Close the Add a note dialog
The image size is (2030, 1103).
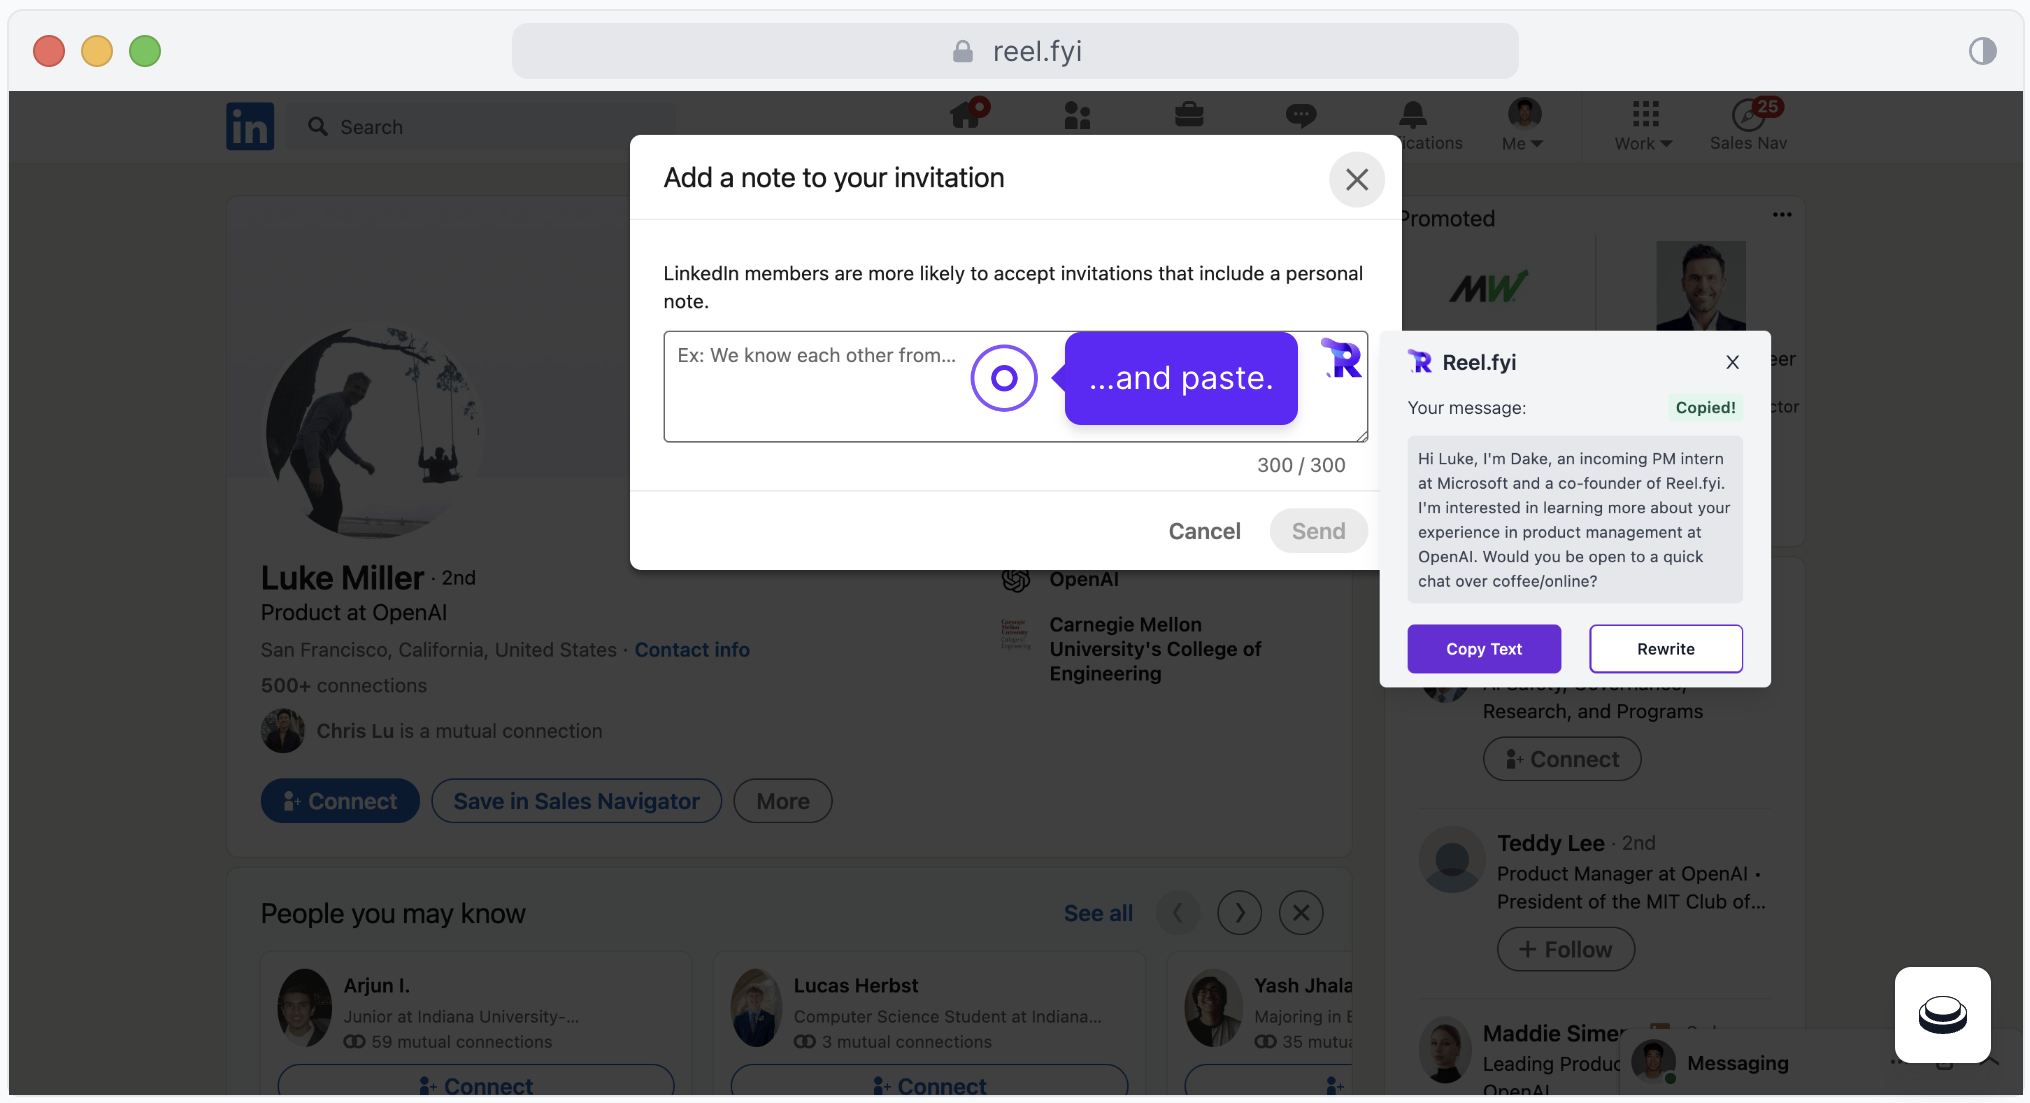(x=1357, y=179)
